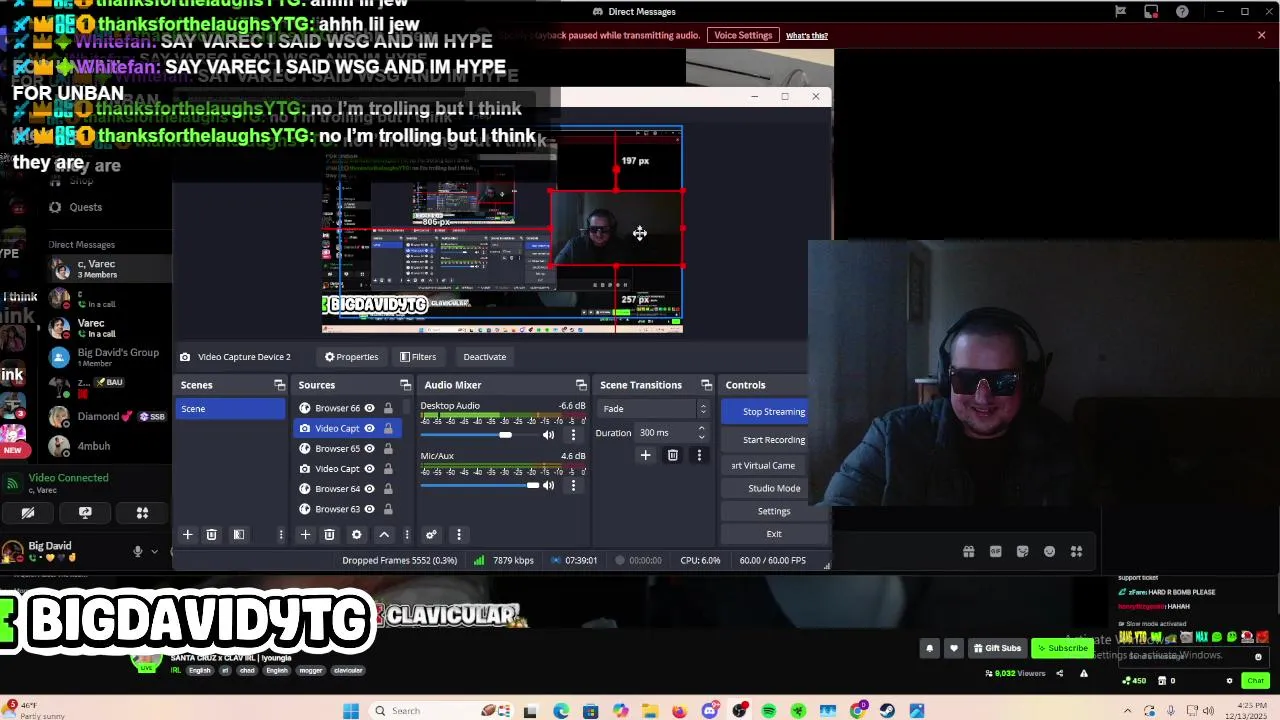Image resolution: width=1280 pixels, height=720 pixels.
Task: Toggle lock on Browser 66 source
Action: coord(388,408)
